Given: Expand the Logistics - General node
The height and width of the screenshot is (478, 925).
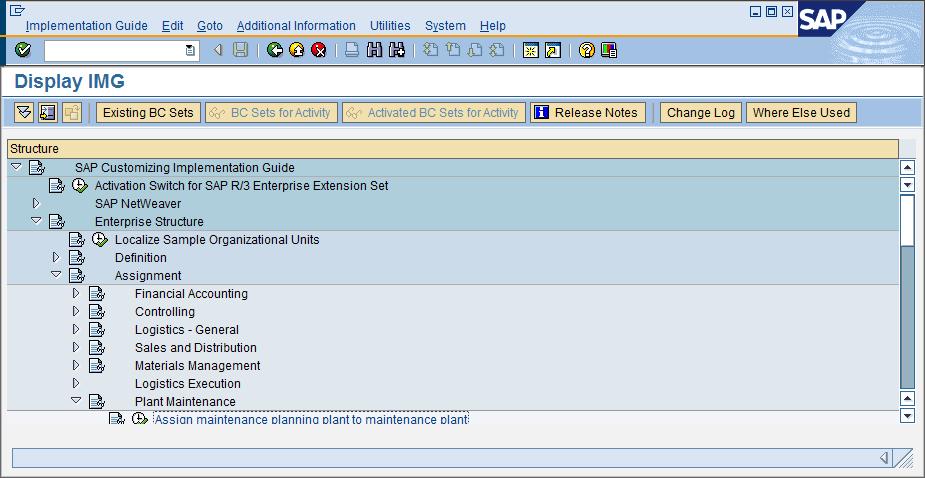Looking at the screenshot, I should [76, 329].
